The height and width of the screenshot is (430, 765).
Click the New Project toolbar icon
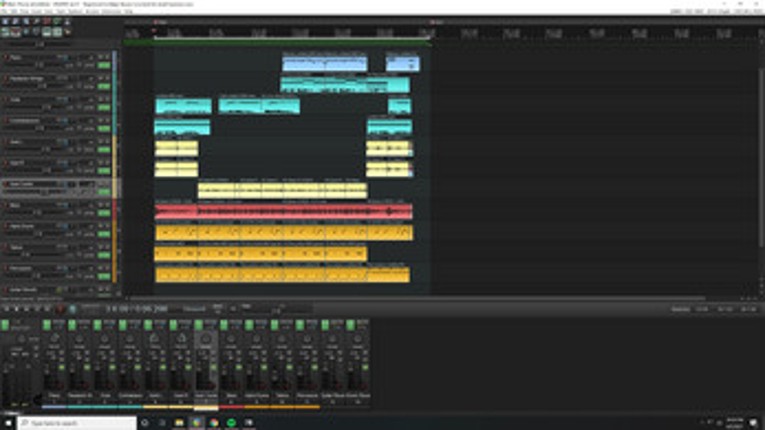(x=5, y=21)
